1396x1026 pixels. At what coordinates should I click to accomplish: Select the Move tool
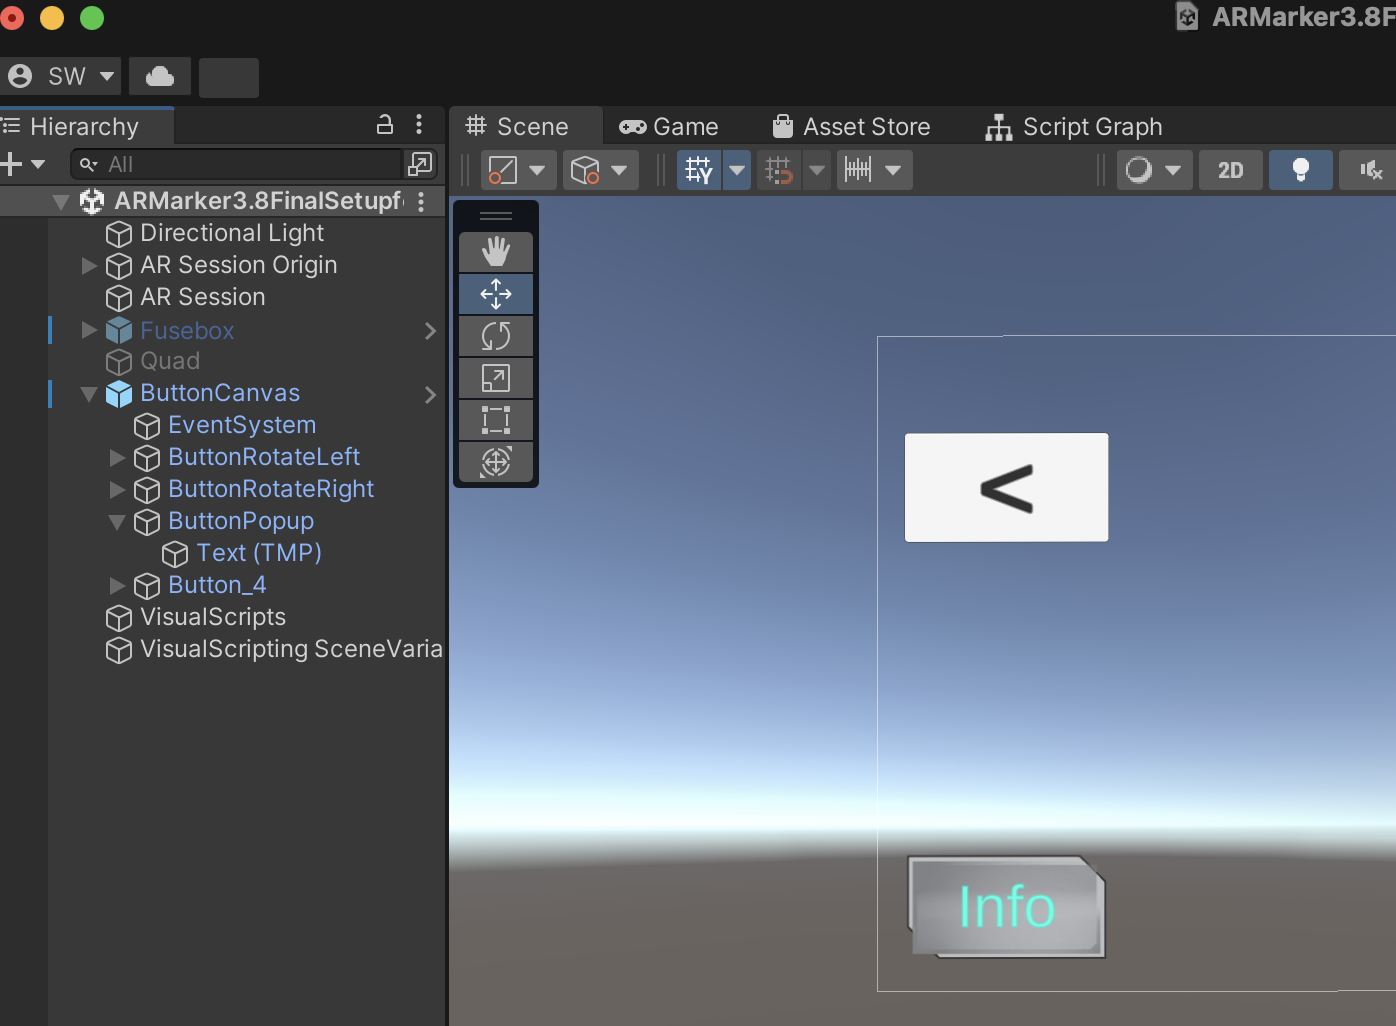[496, 294]
